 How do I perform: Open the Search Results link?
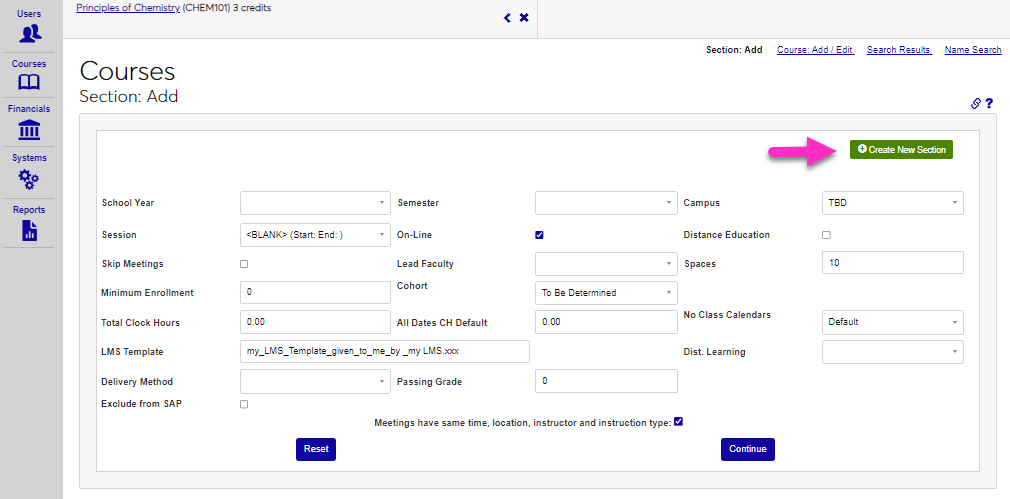[899, 50]
